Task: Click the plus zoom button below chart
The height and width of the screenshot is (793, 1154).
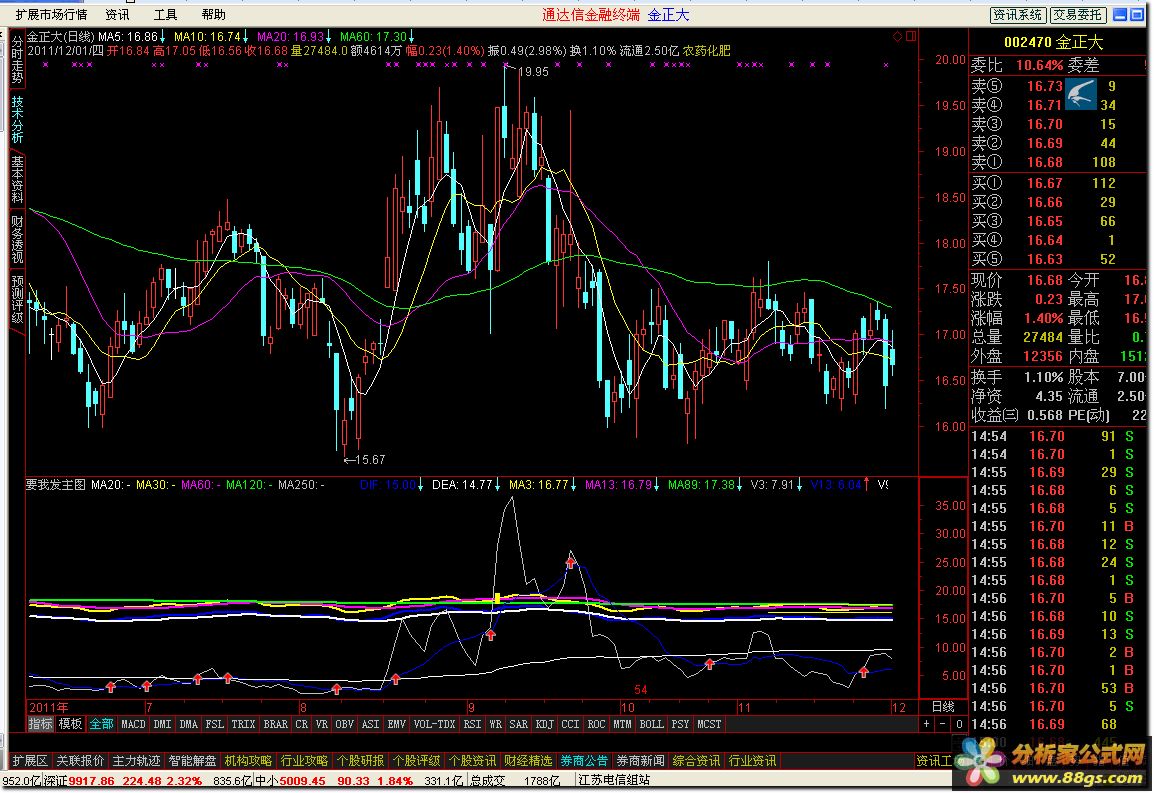Action: pos(927,725)
